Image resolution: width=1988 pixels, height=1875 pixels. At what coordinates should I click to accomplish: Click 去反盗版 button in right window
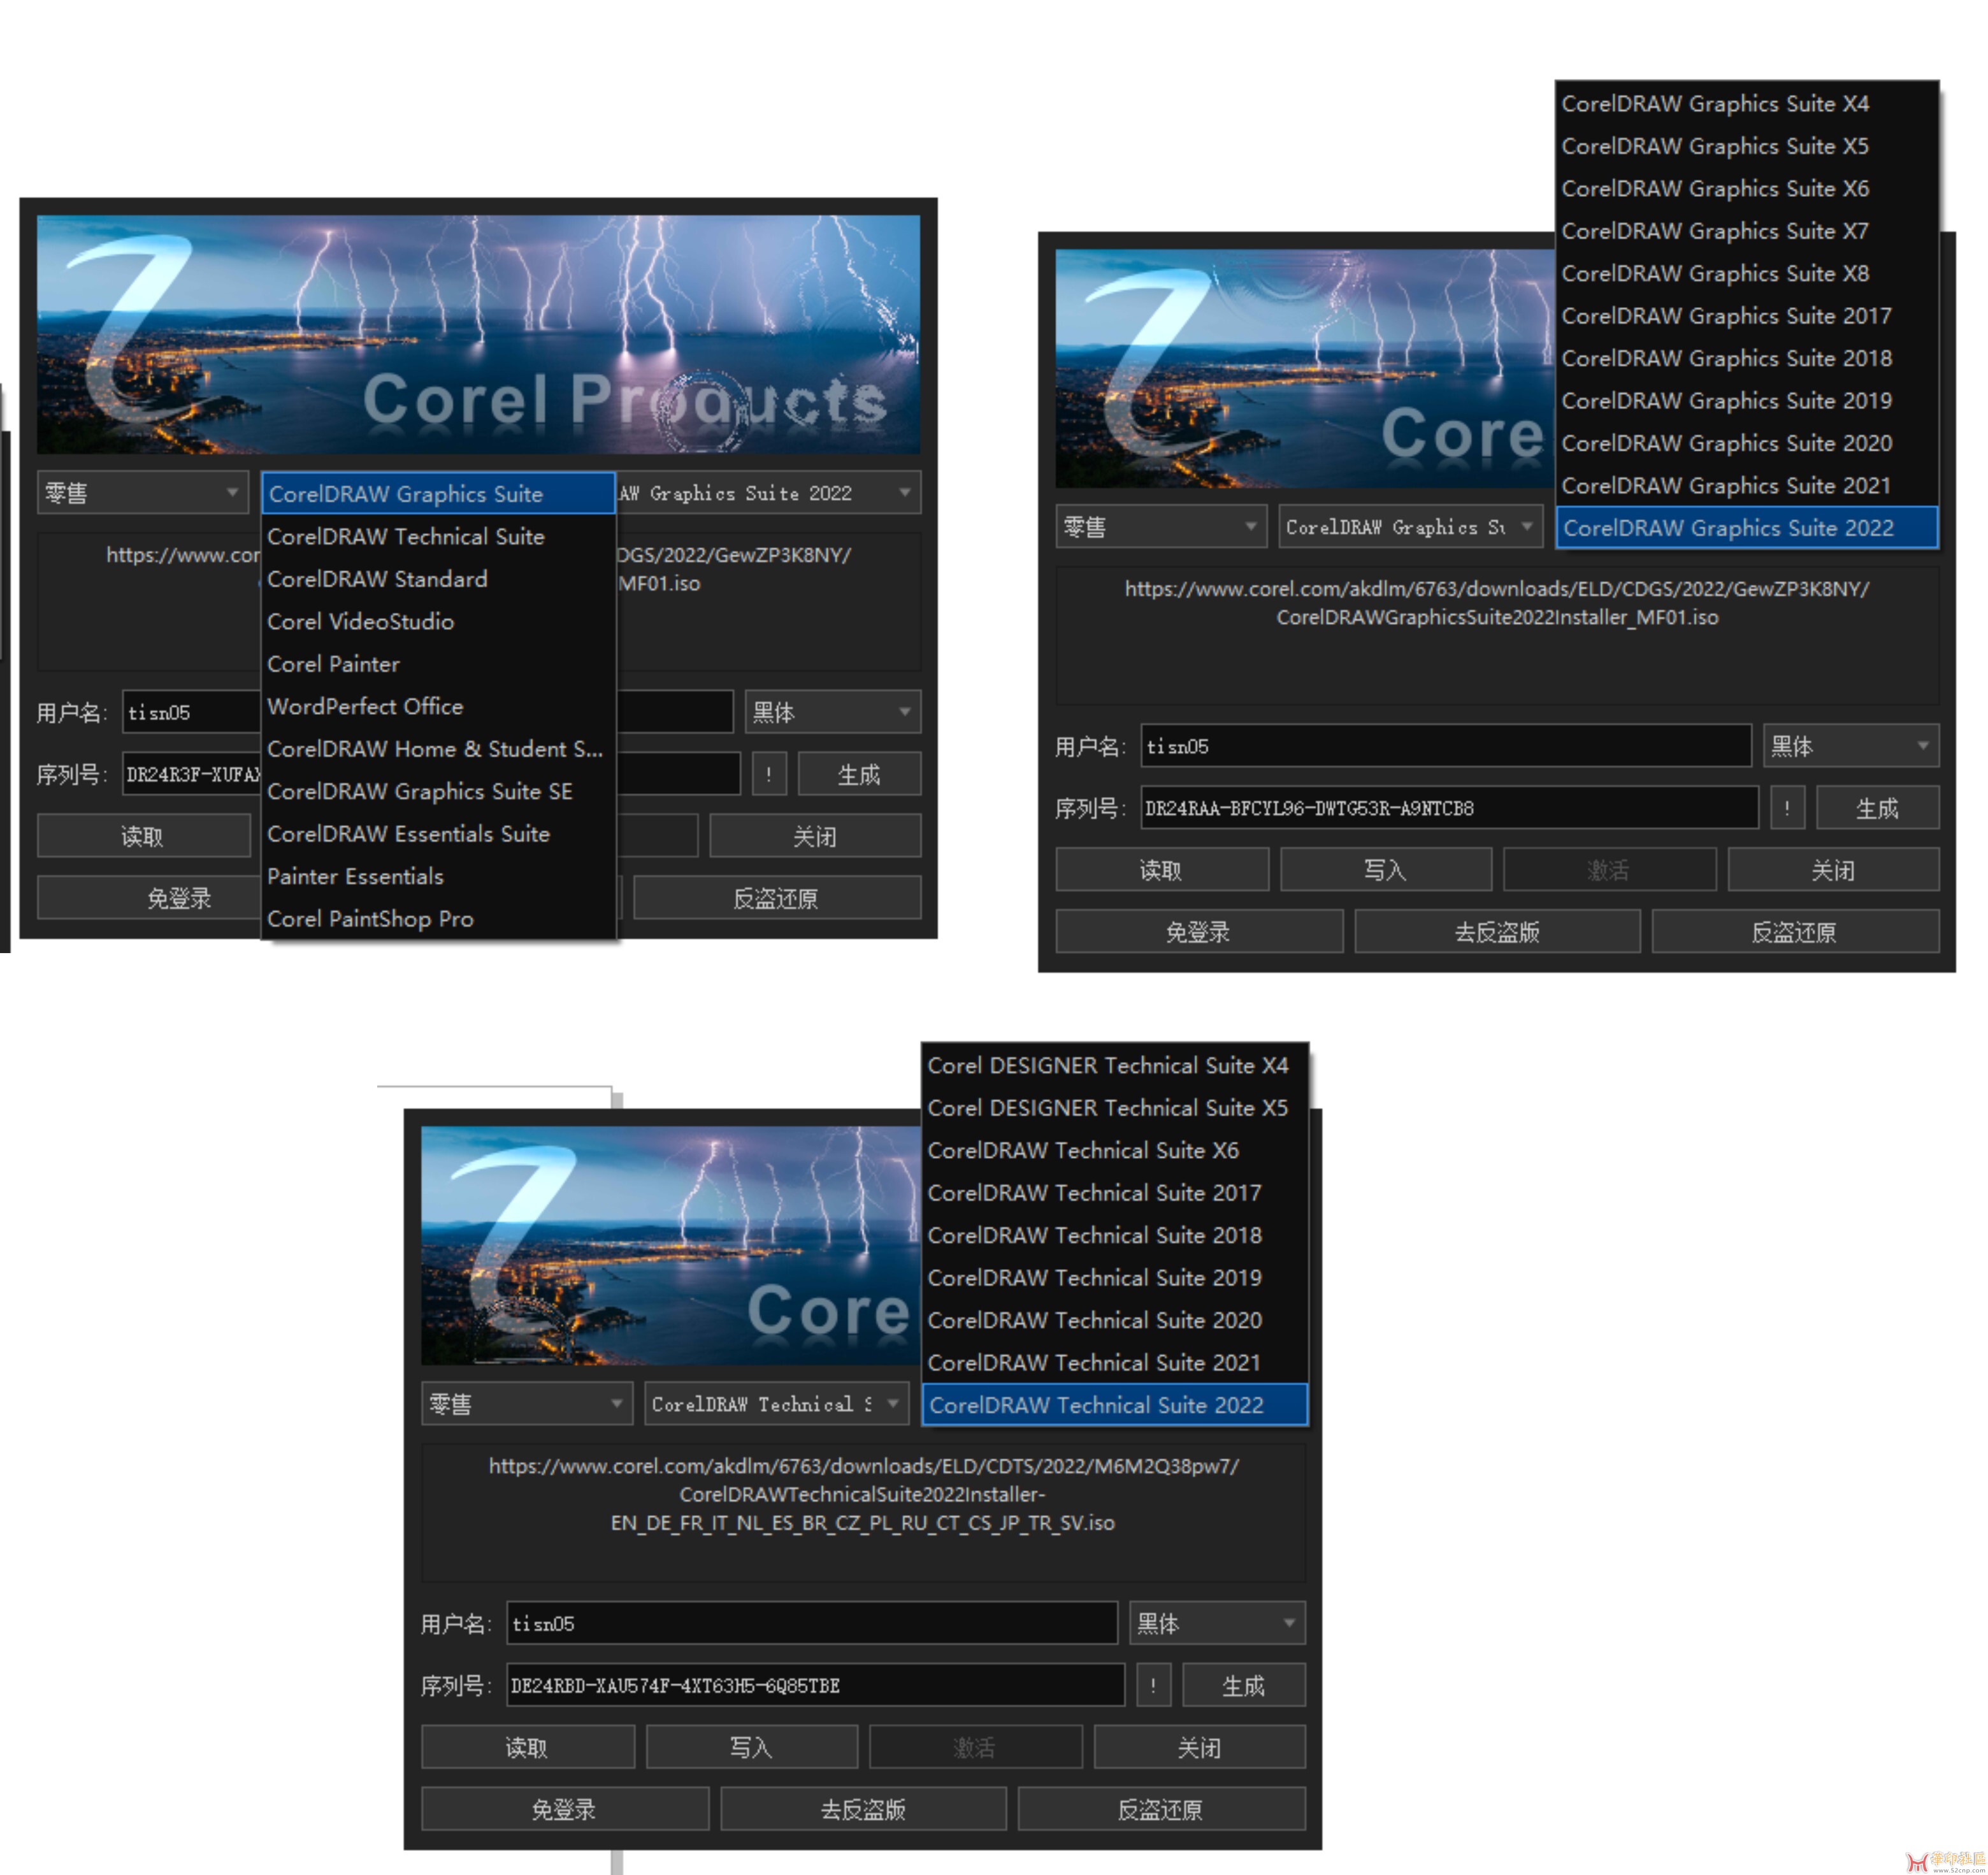tap(1497, 932)
